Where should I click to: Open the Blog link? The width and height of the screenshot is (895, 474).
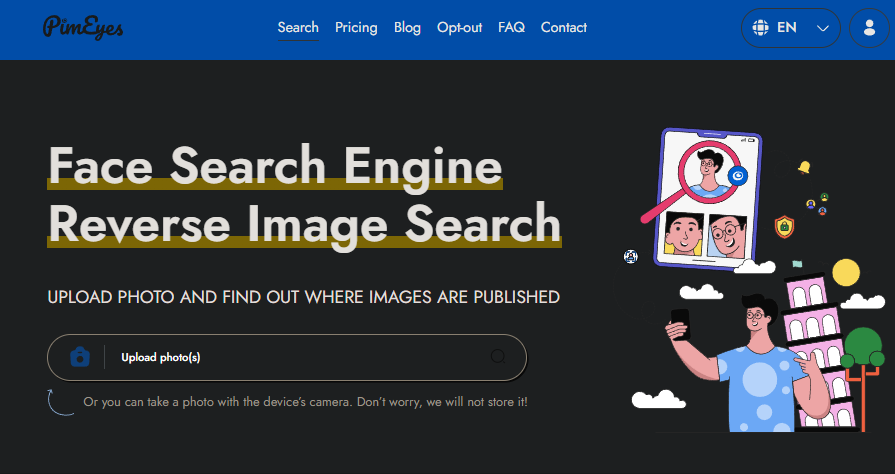click(408, 27)
